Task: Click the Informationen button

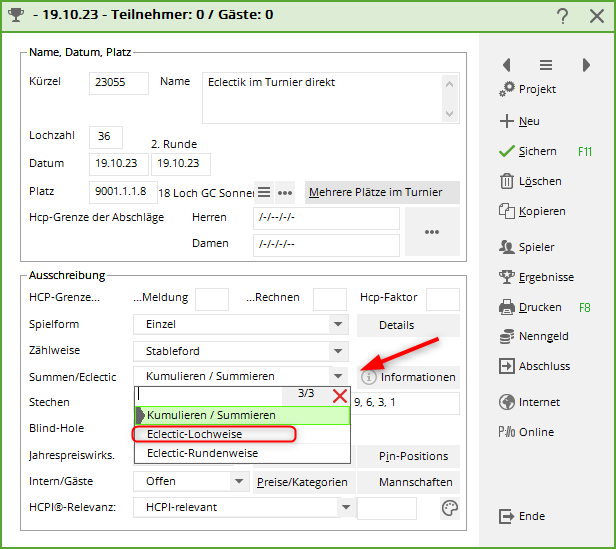Action: pyautogui.click(x=408, y=377)
